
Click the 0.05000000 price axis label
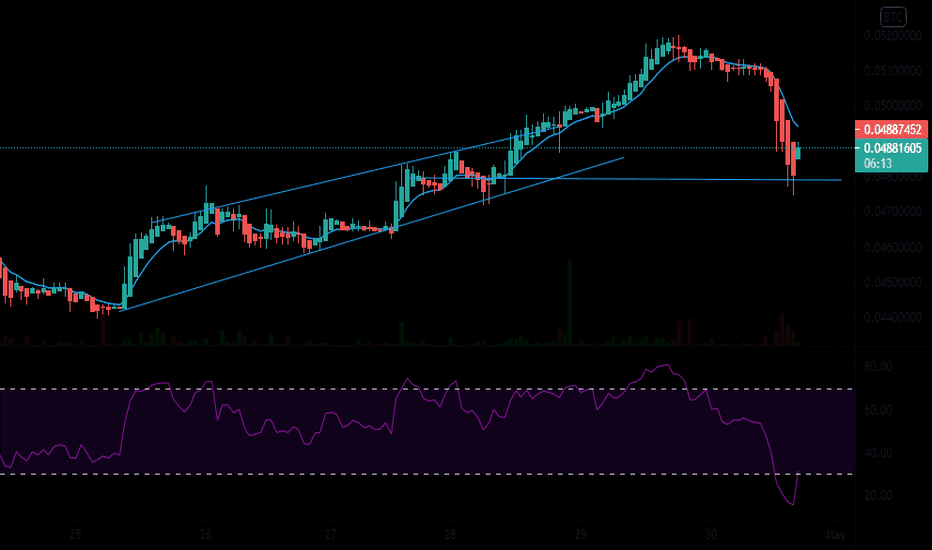coord(893,106)
